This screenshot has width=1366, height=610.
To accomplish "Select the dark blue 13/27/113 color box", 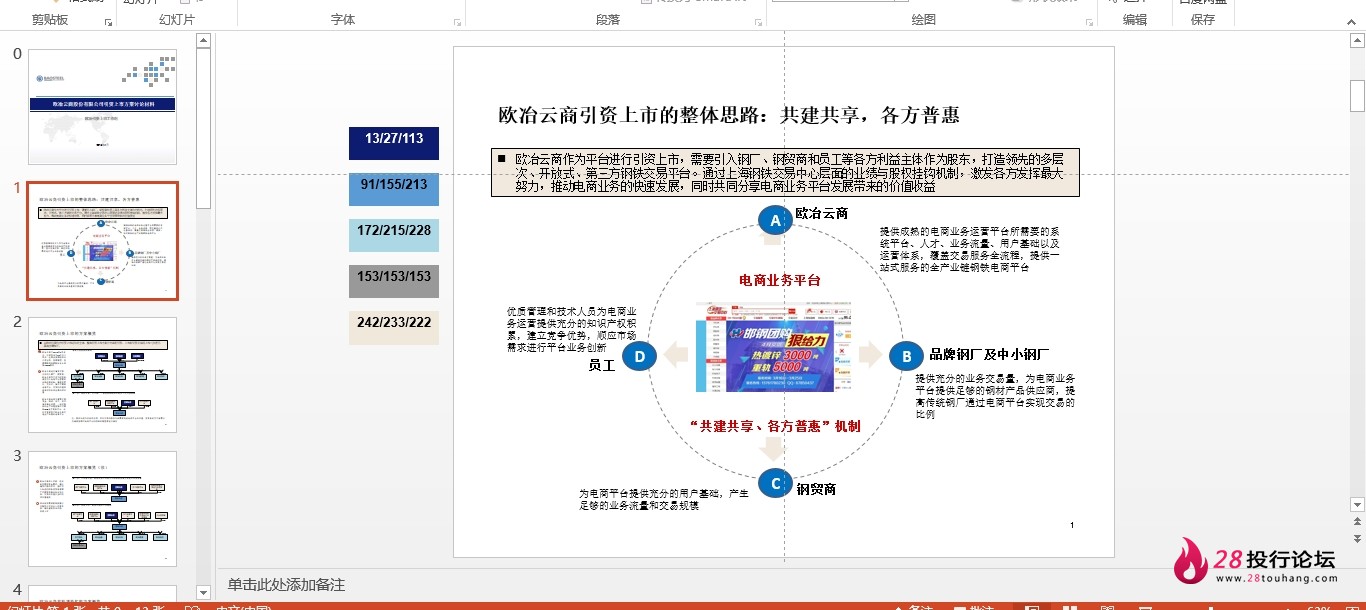I will 394,143.
